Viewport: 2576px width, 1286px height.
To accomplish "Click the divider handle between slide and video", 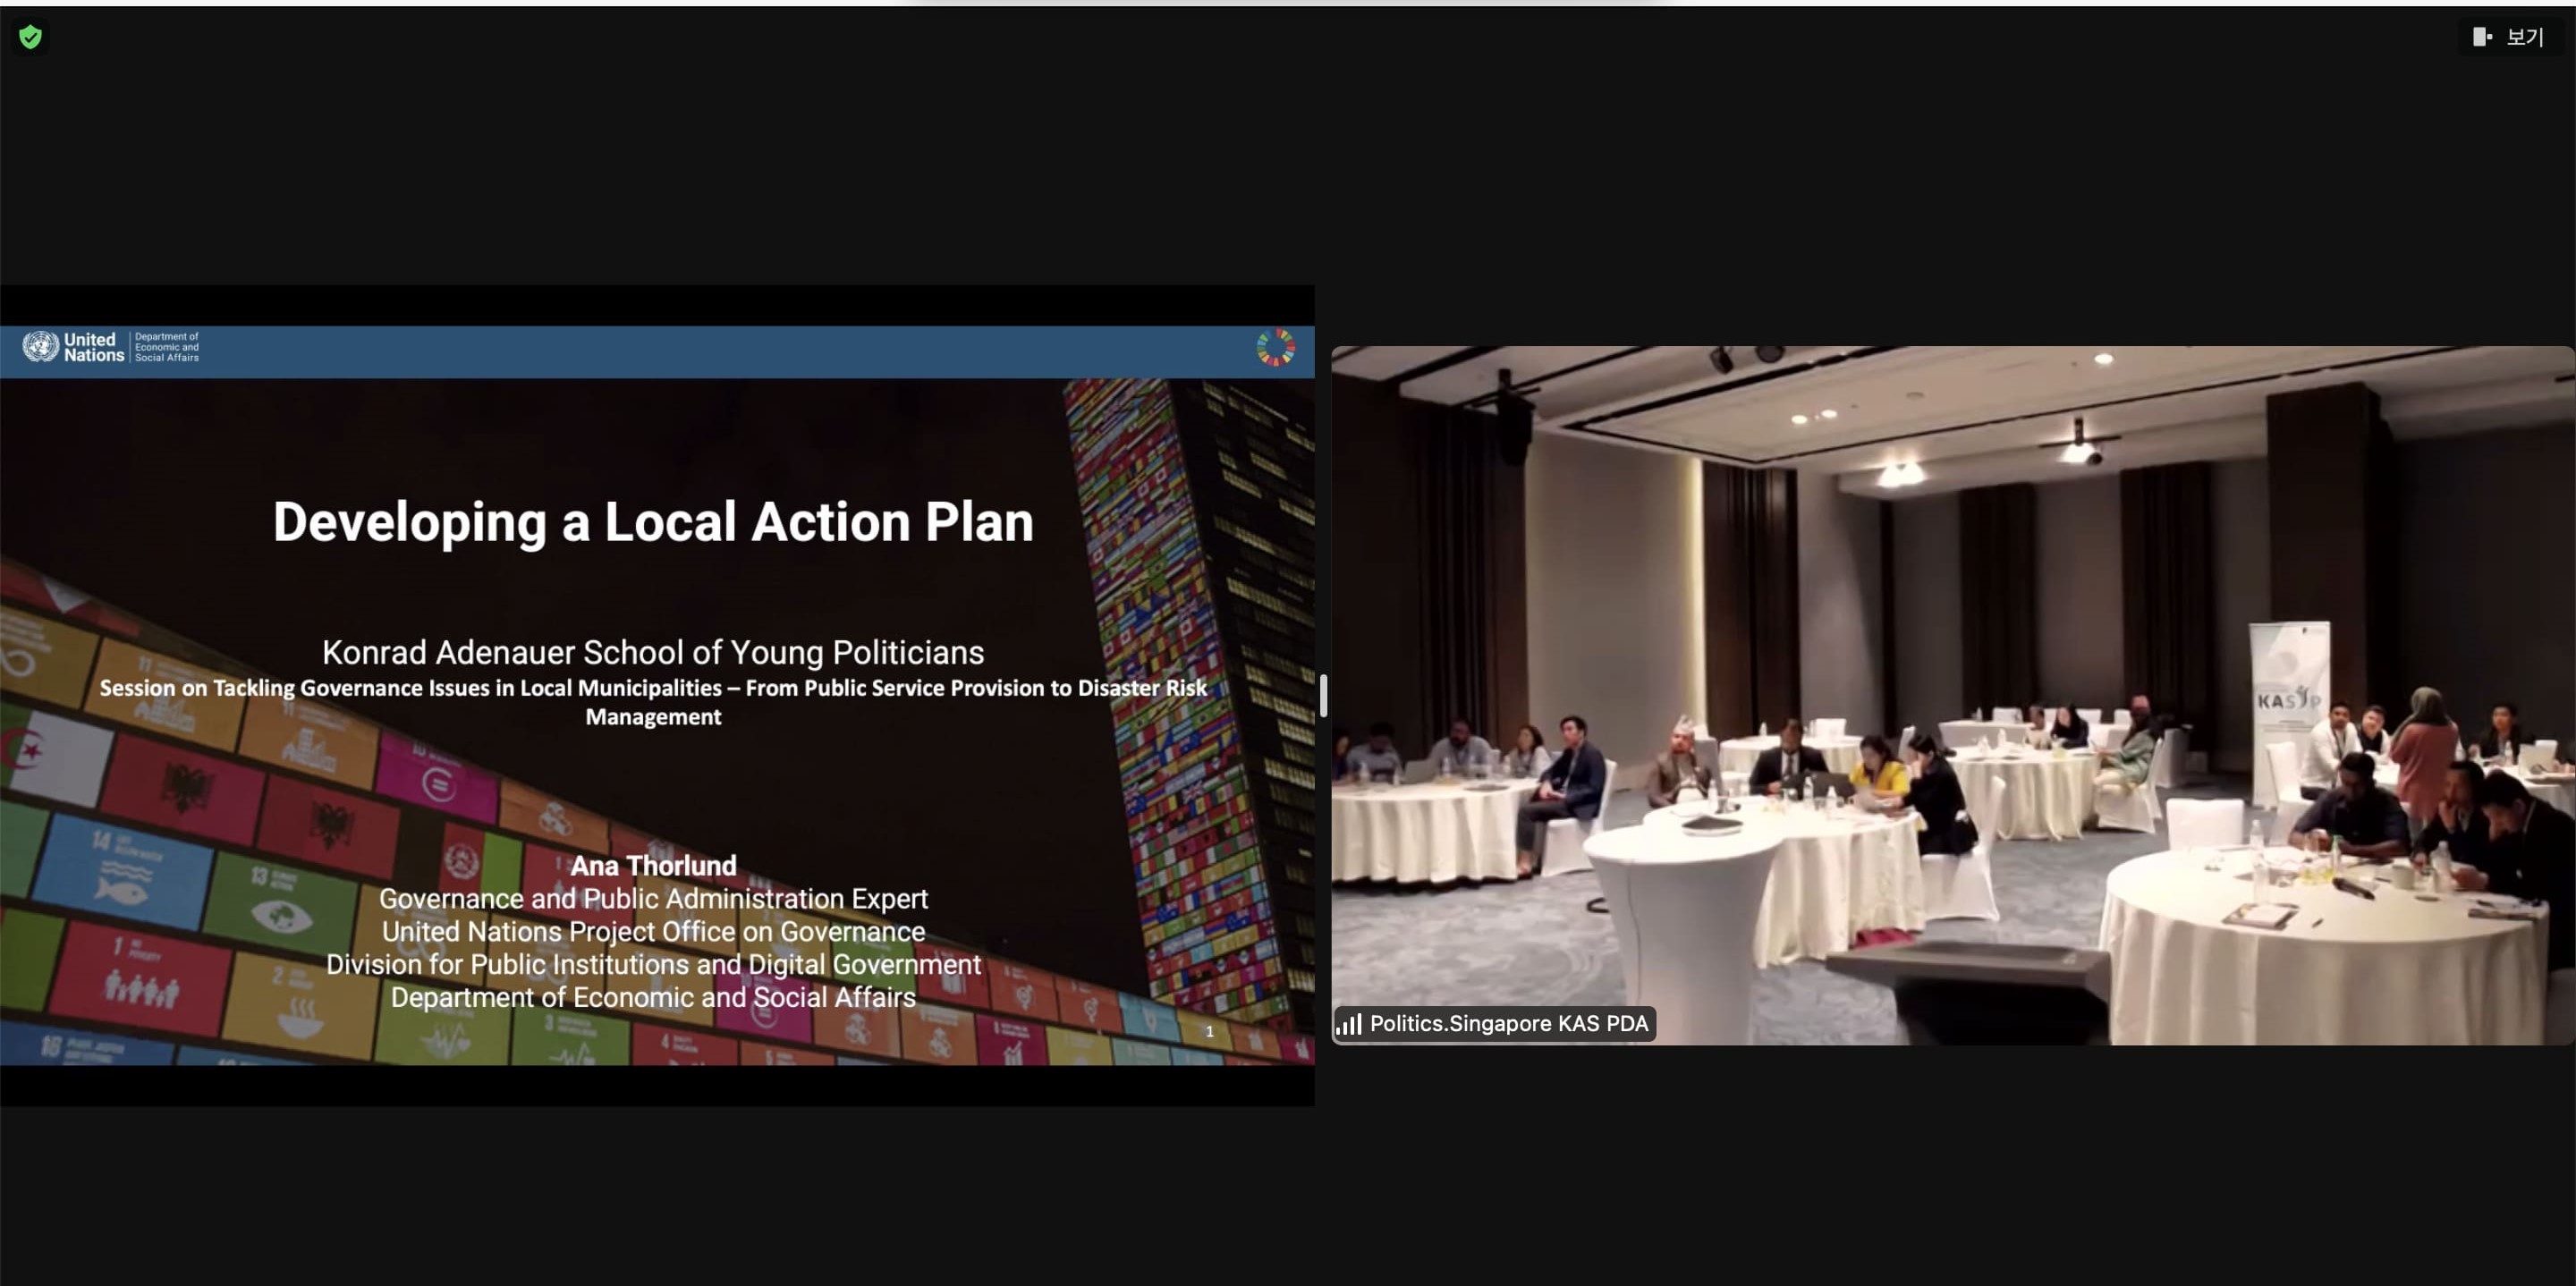I will tap(1323, 695).
